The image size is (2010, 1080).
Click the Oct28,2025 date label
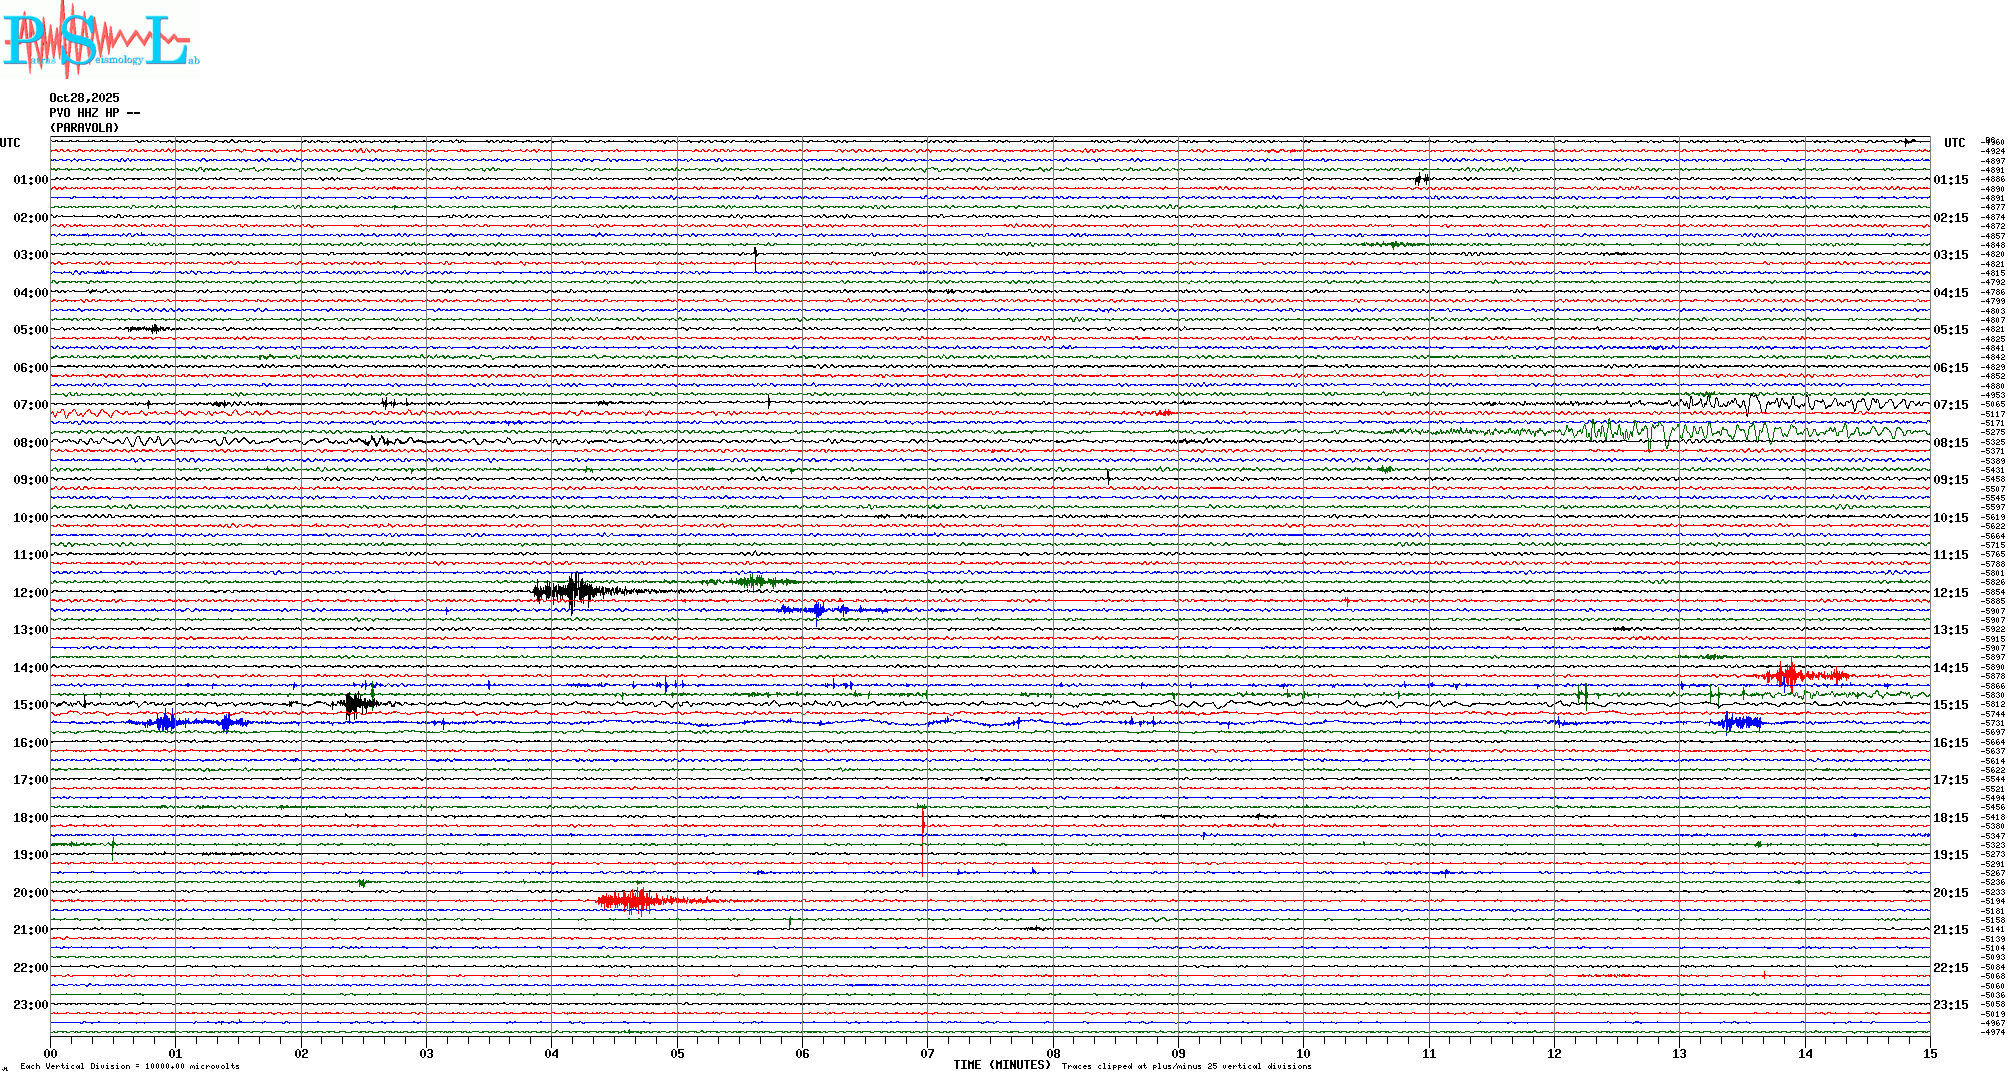(x=84, y=98)
